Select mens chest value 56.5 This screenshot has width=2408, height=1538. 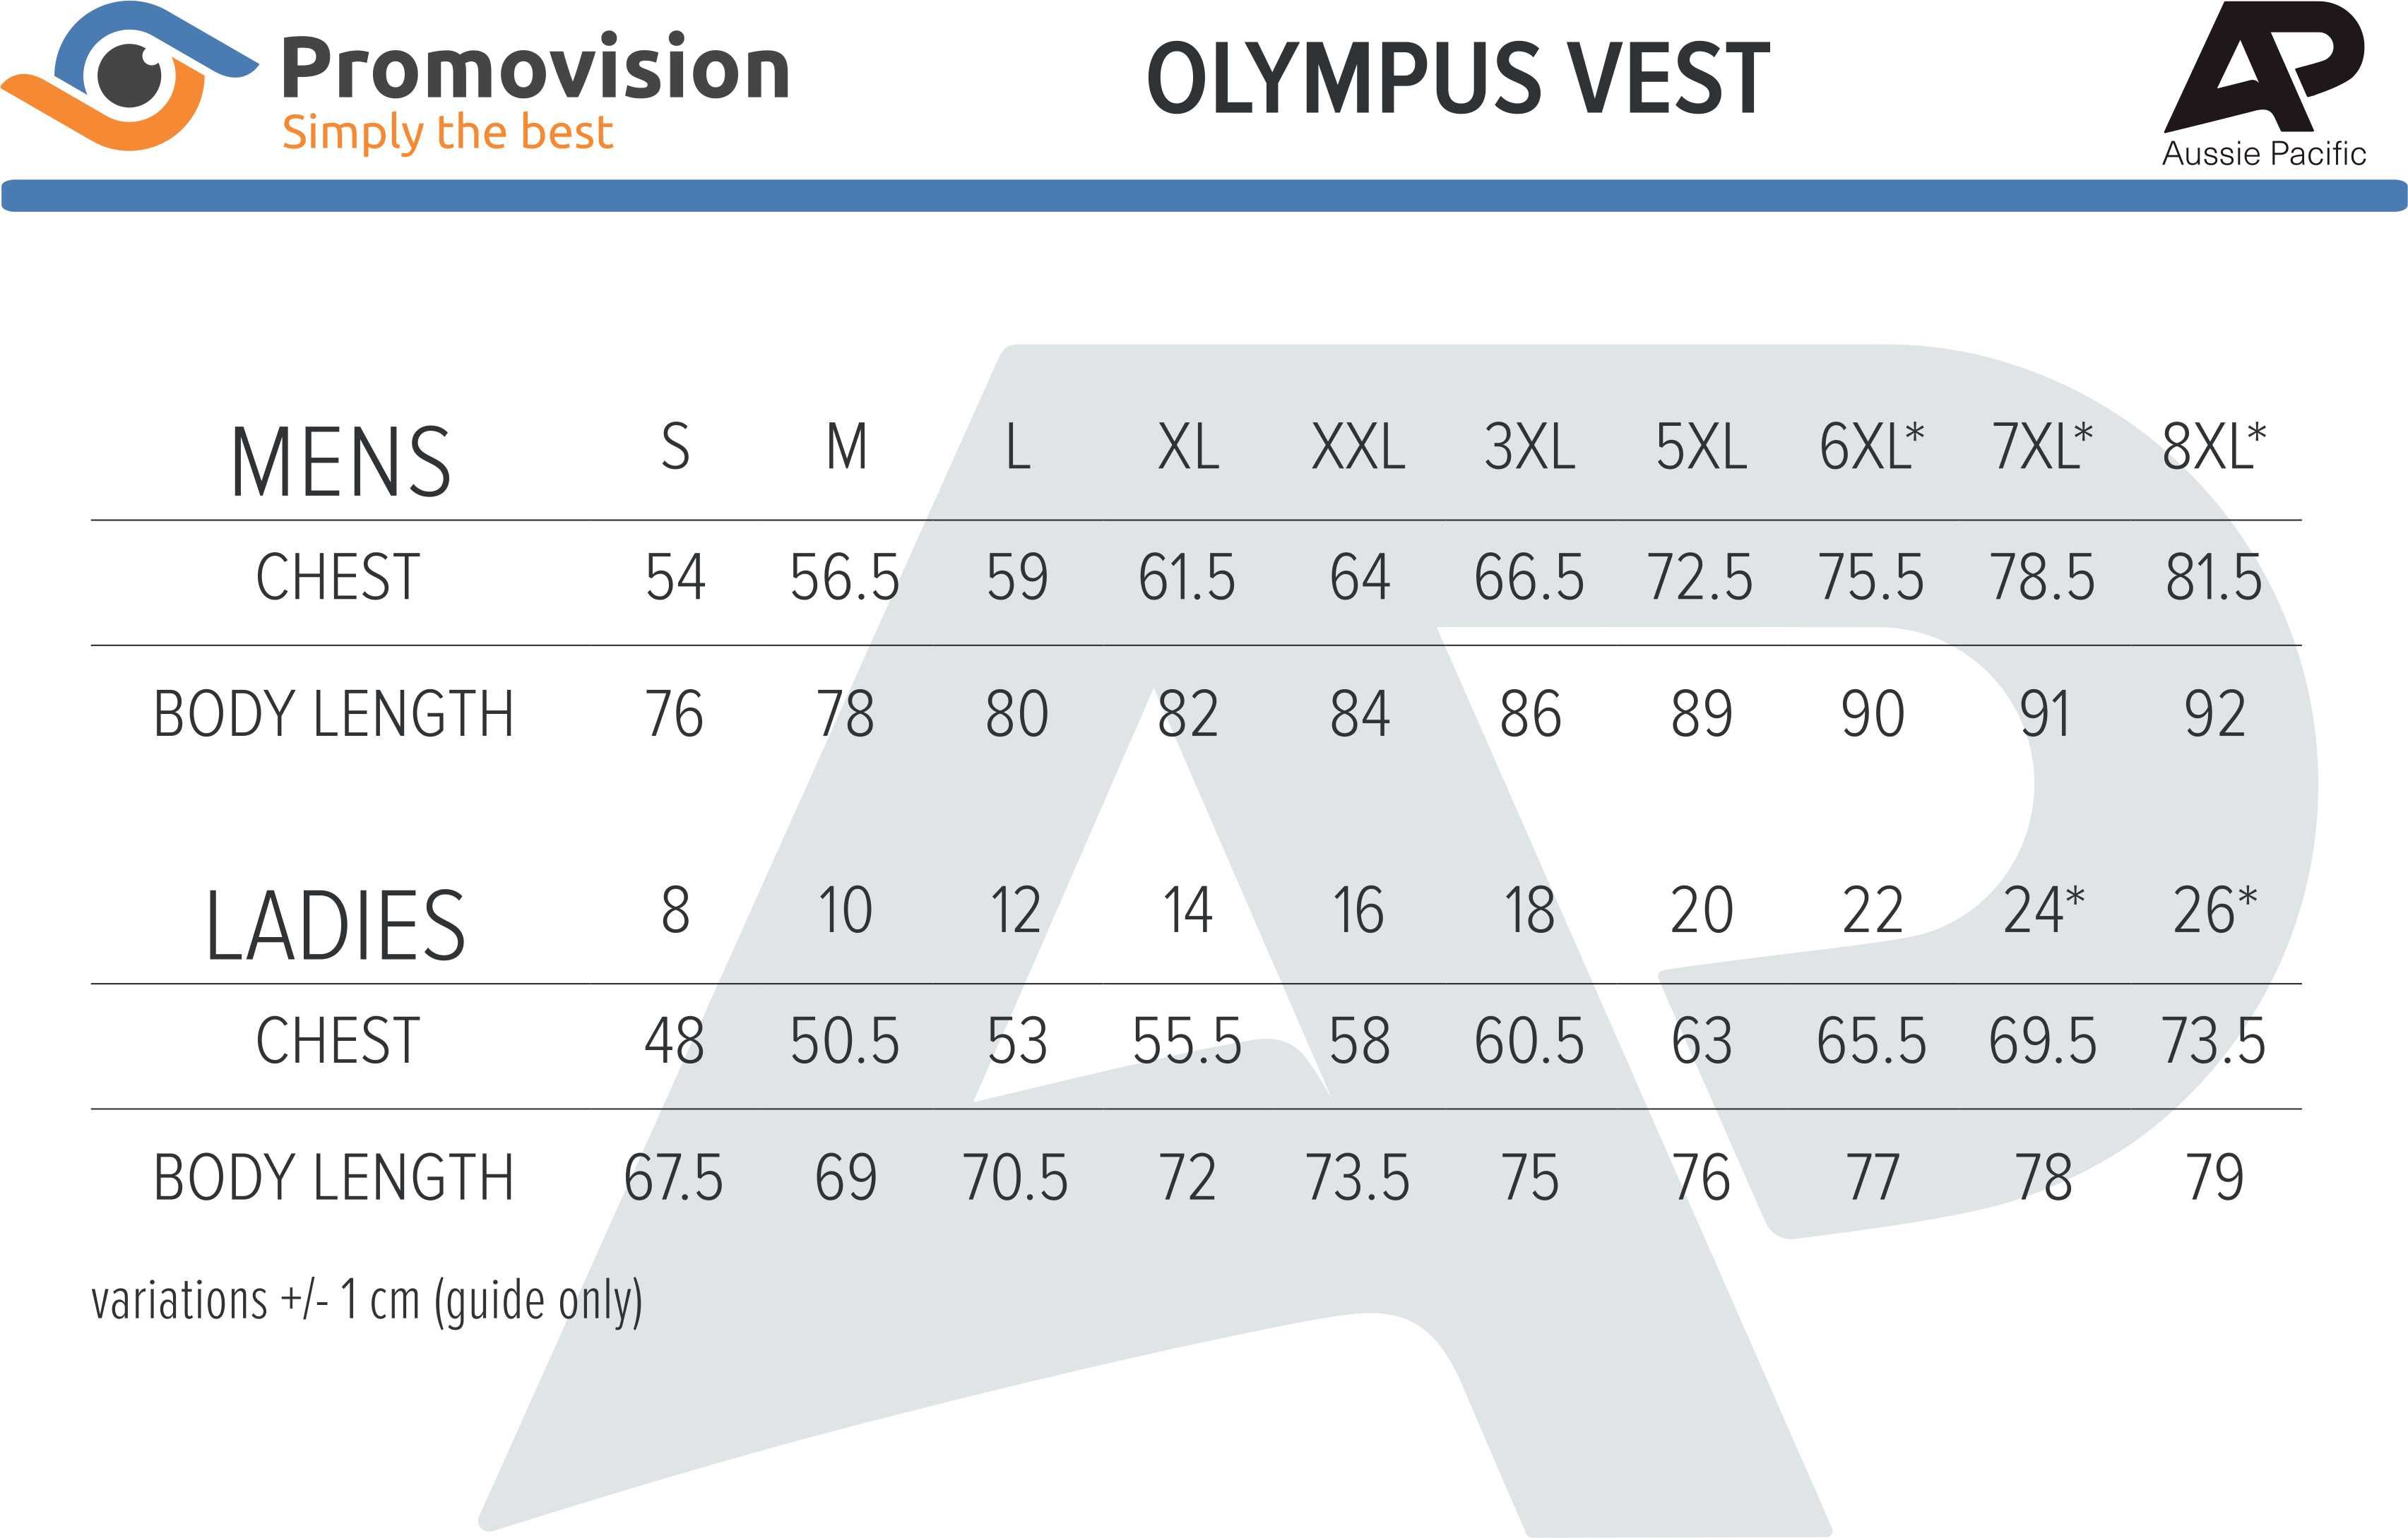tap(845, 577)
